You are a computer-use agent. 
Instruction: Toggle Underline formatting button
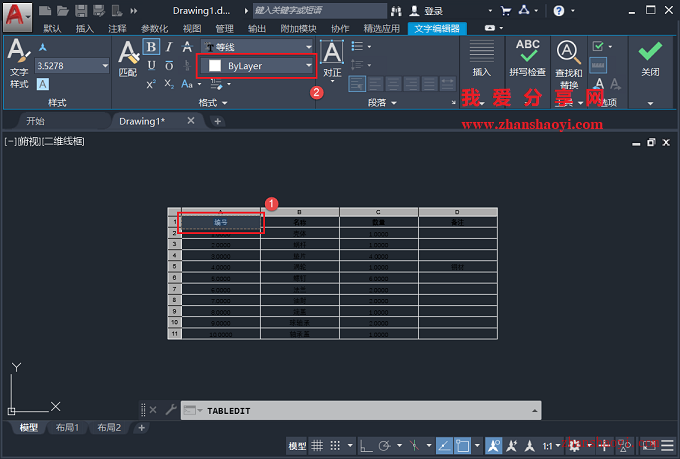151,66
